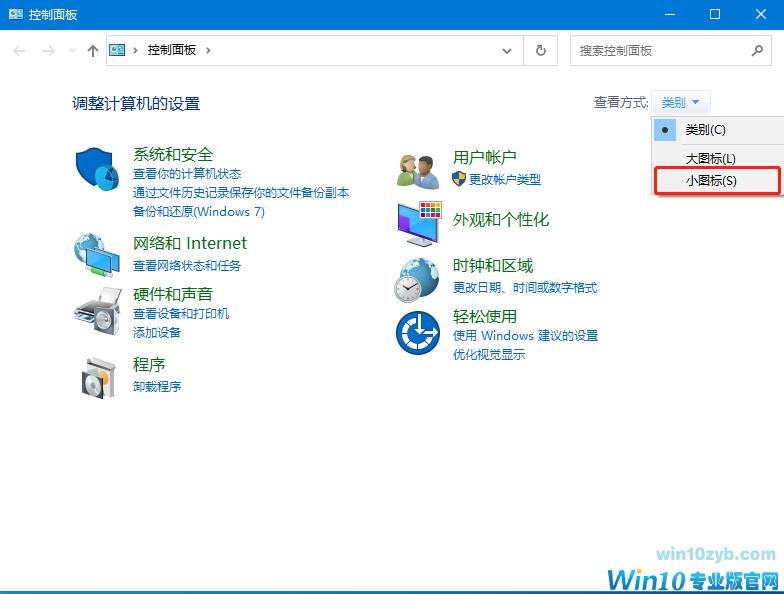Screen dimensions: 784x594
Task: Open the 时钟和区域 category
Action: (x=493, y=266)
